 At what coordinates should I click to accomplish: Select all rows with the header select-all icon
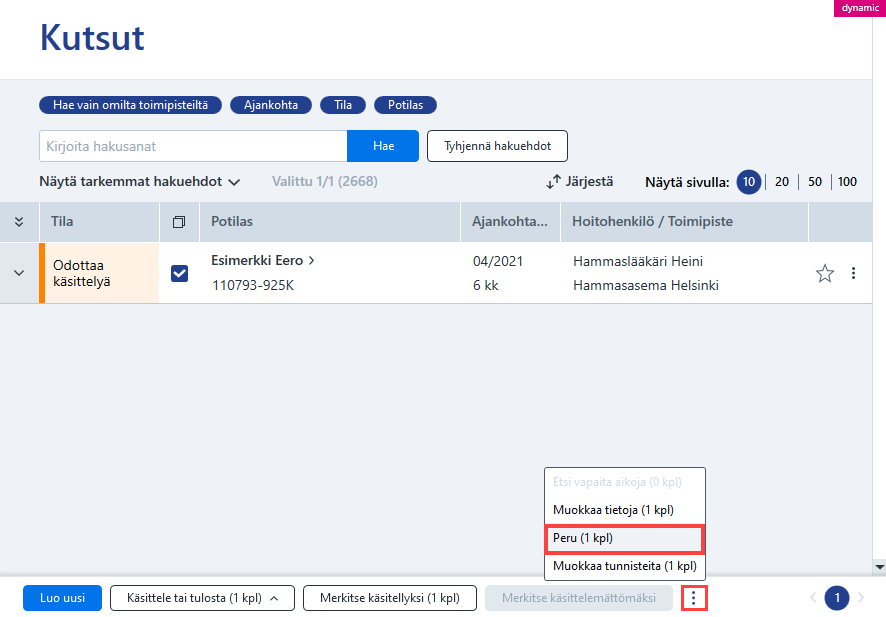coord(179,221)
